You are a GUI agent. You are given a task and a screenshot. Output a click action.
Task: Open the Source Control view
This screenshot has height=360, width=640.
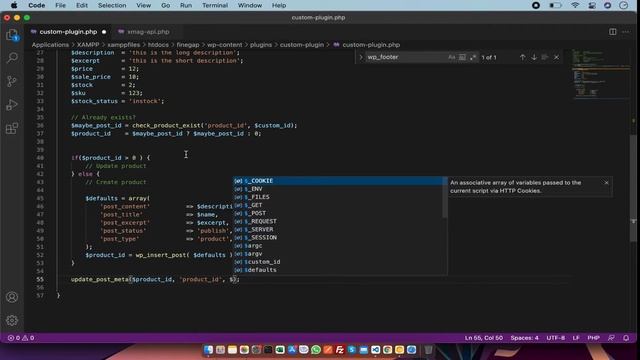[12, 81]
